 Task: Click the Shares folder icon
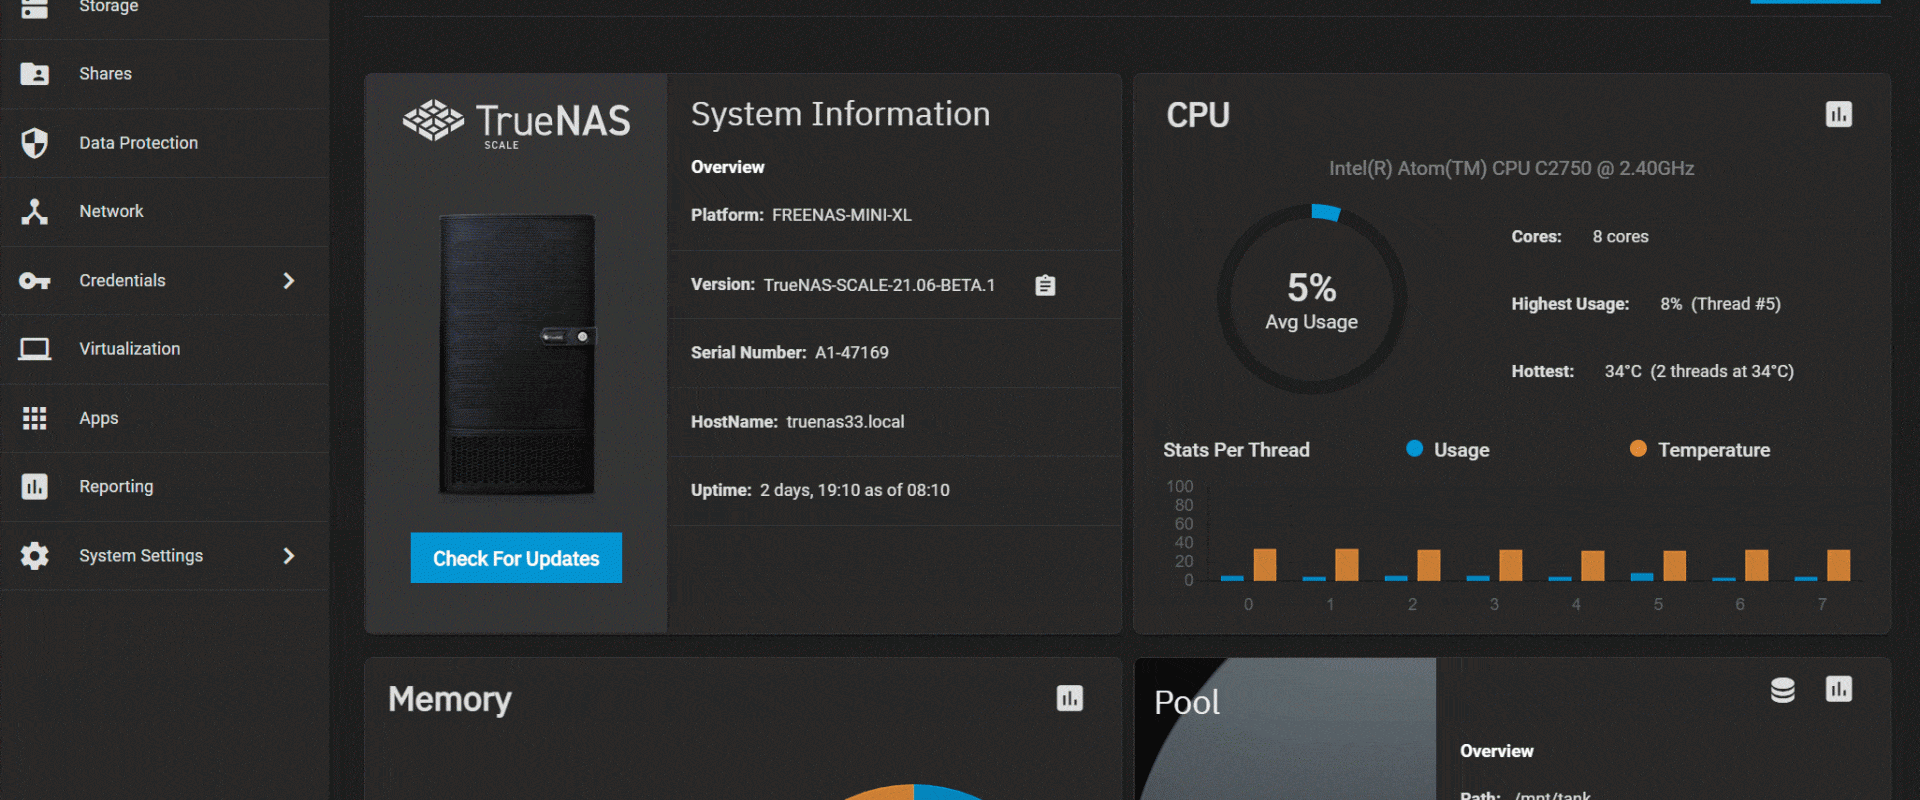35,74
